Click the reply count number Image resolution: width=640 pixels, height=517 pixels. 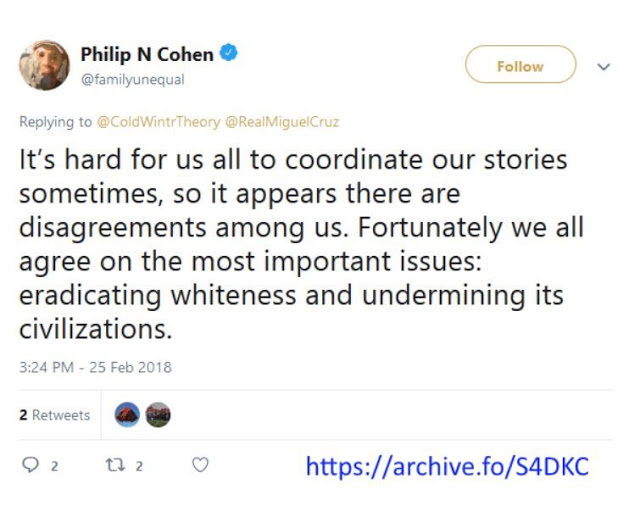55,466
